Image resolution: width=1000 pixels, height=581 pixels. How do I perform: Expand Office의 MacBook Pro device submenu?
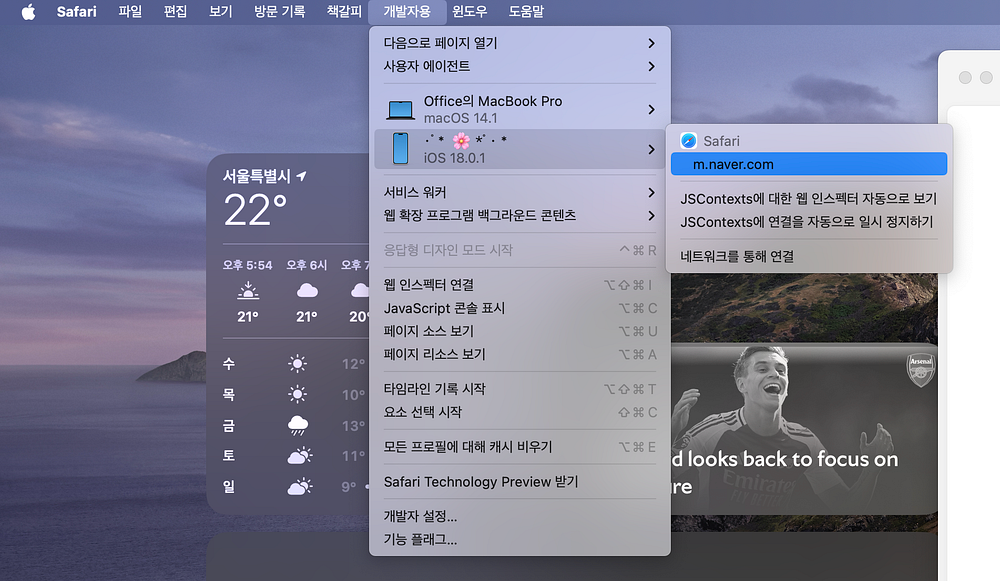[x=520, y=109]
